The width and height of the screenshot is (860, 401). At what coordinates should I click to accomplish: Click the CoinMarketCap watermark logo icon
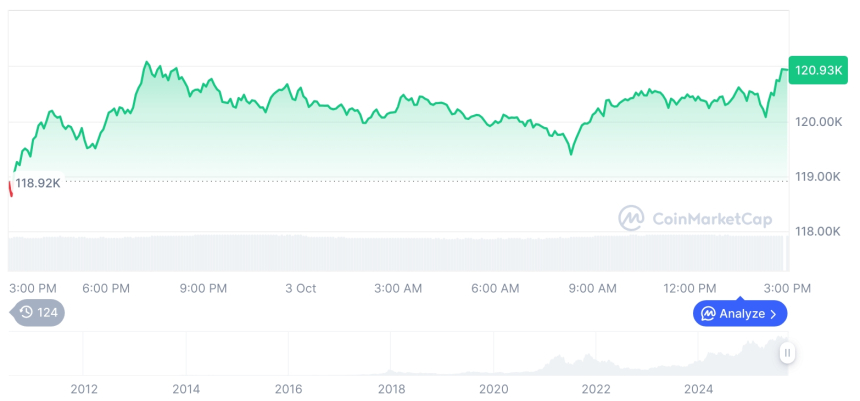[x=631, y=218]
